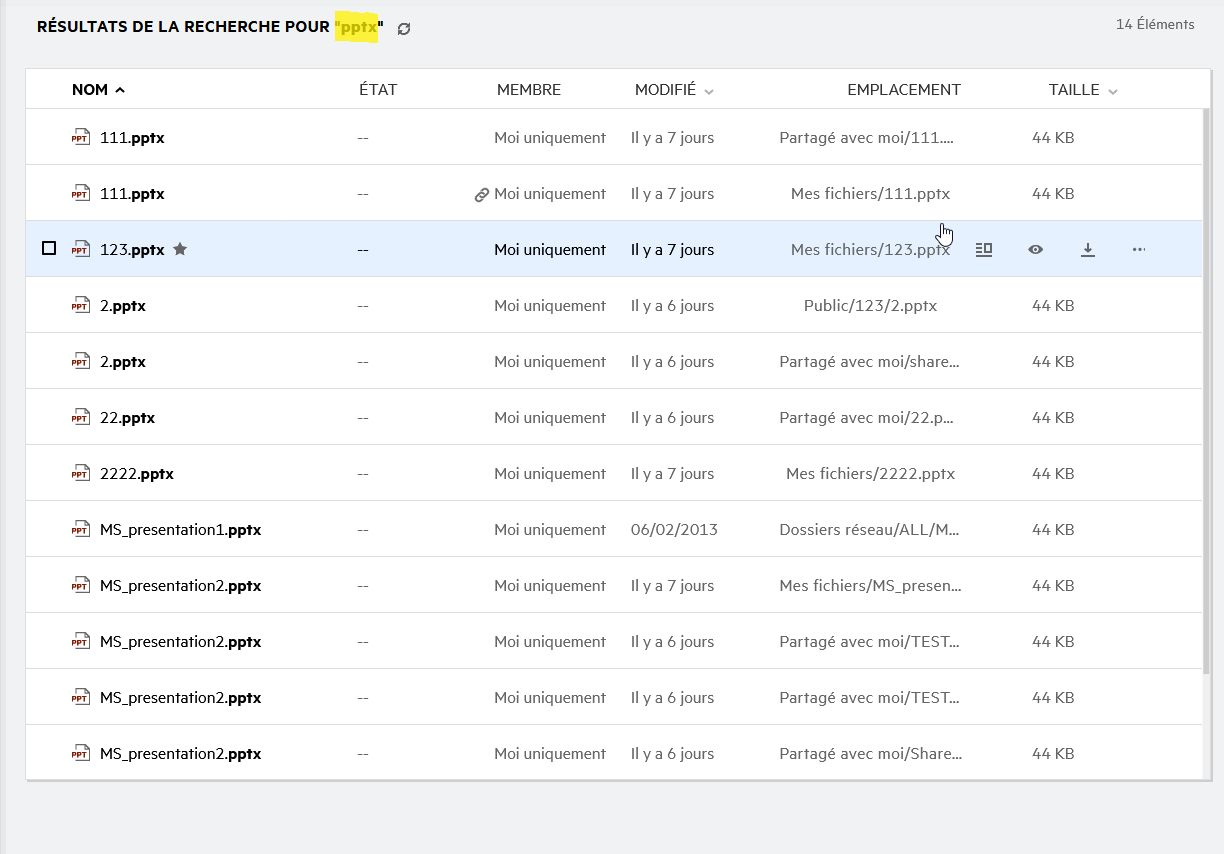Click the vertical scrollbar of results list
Viewport: 1224px width, 854px height.
[x=1206, y=400]
